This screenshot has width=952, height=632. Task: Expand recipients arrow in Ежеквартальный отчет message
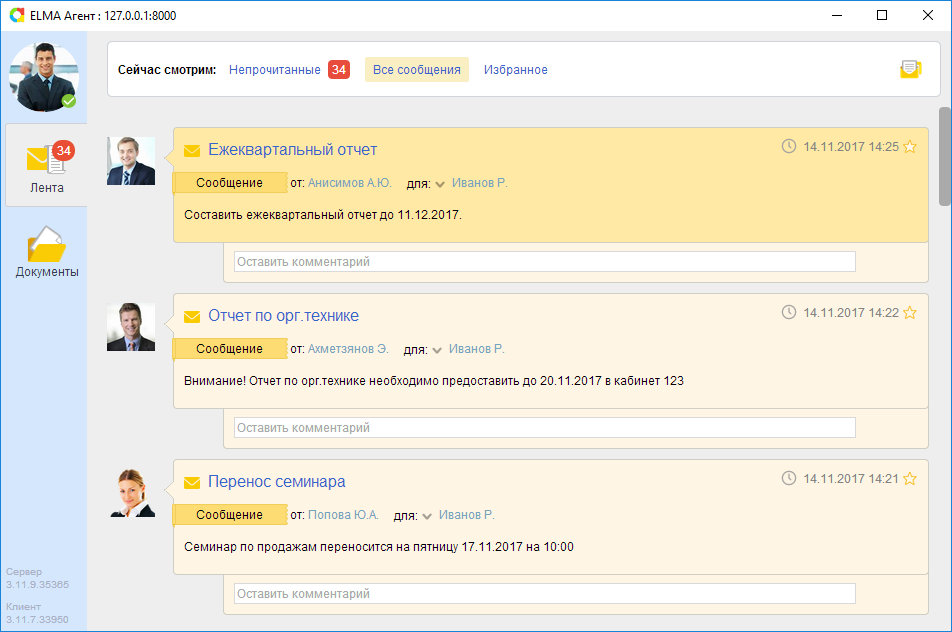440,184
